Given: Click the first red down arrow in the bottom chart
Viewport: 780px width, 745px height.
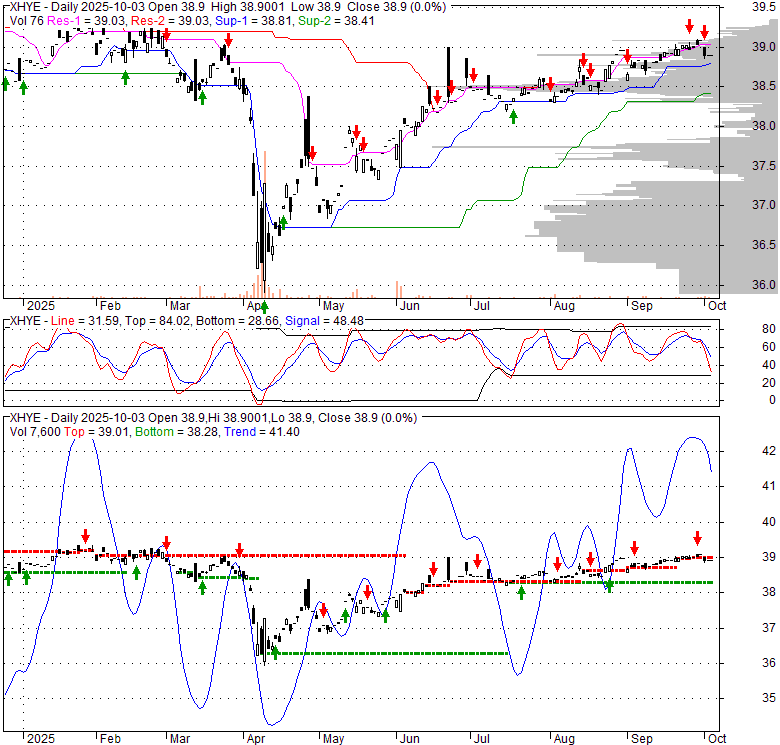Looking at the screenshot, I should 86,536.
